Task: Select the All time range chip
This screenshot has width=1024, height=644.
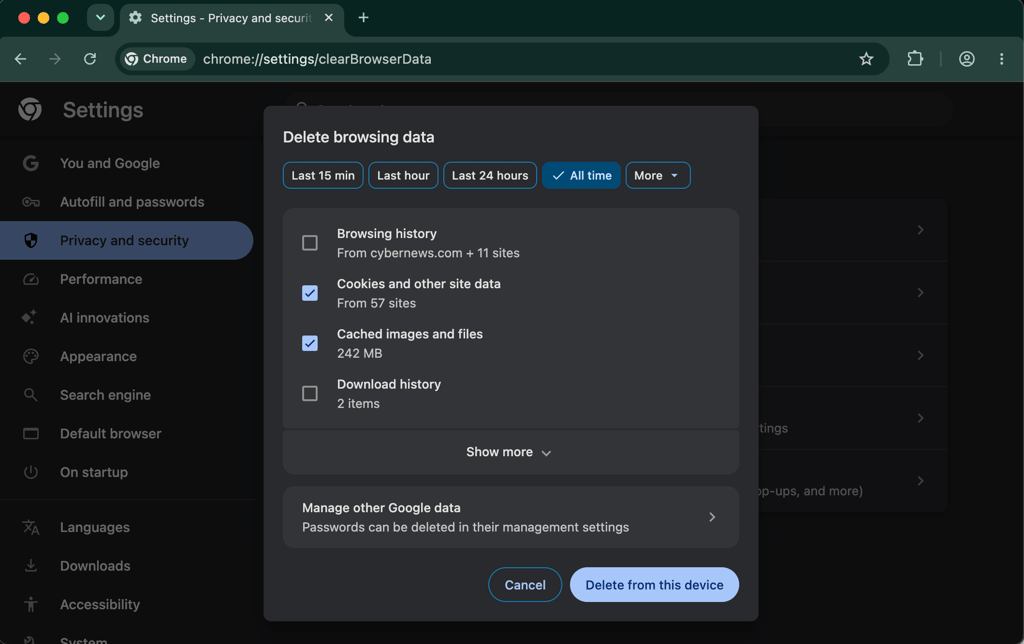Action: [581, 175]
